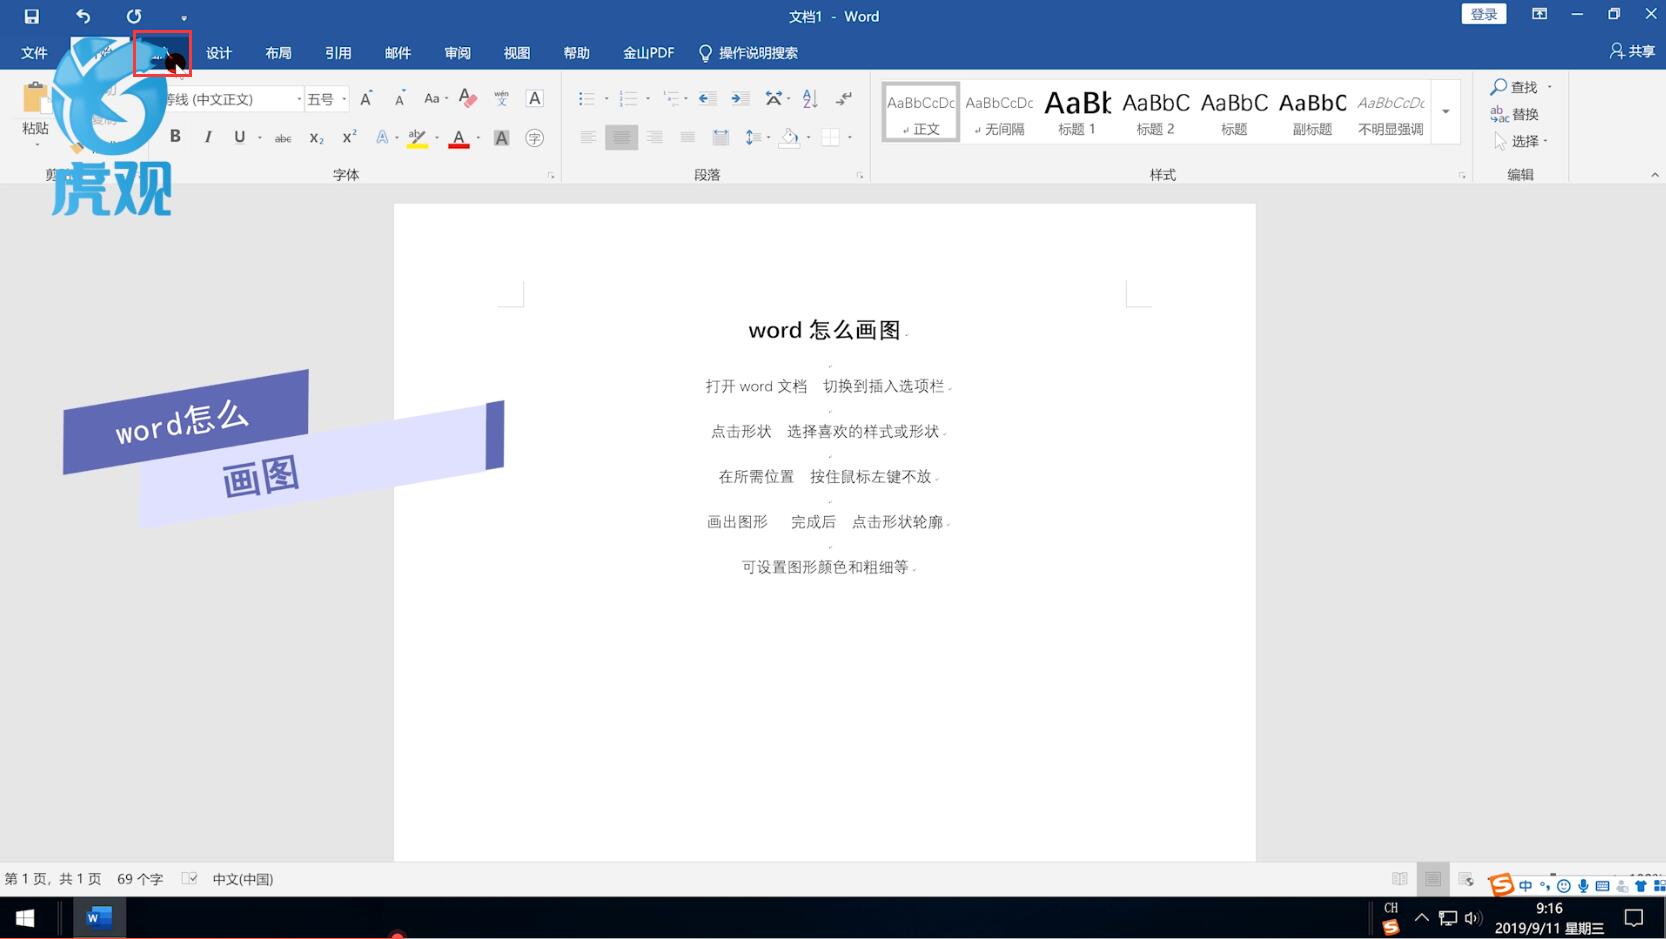1666x939 pixels.
Task: Open line spacing dropdown
Action: pos(757,137)
